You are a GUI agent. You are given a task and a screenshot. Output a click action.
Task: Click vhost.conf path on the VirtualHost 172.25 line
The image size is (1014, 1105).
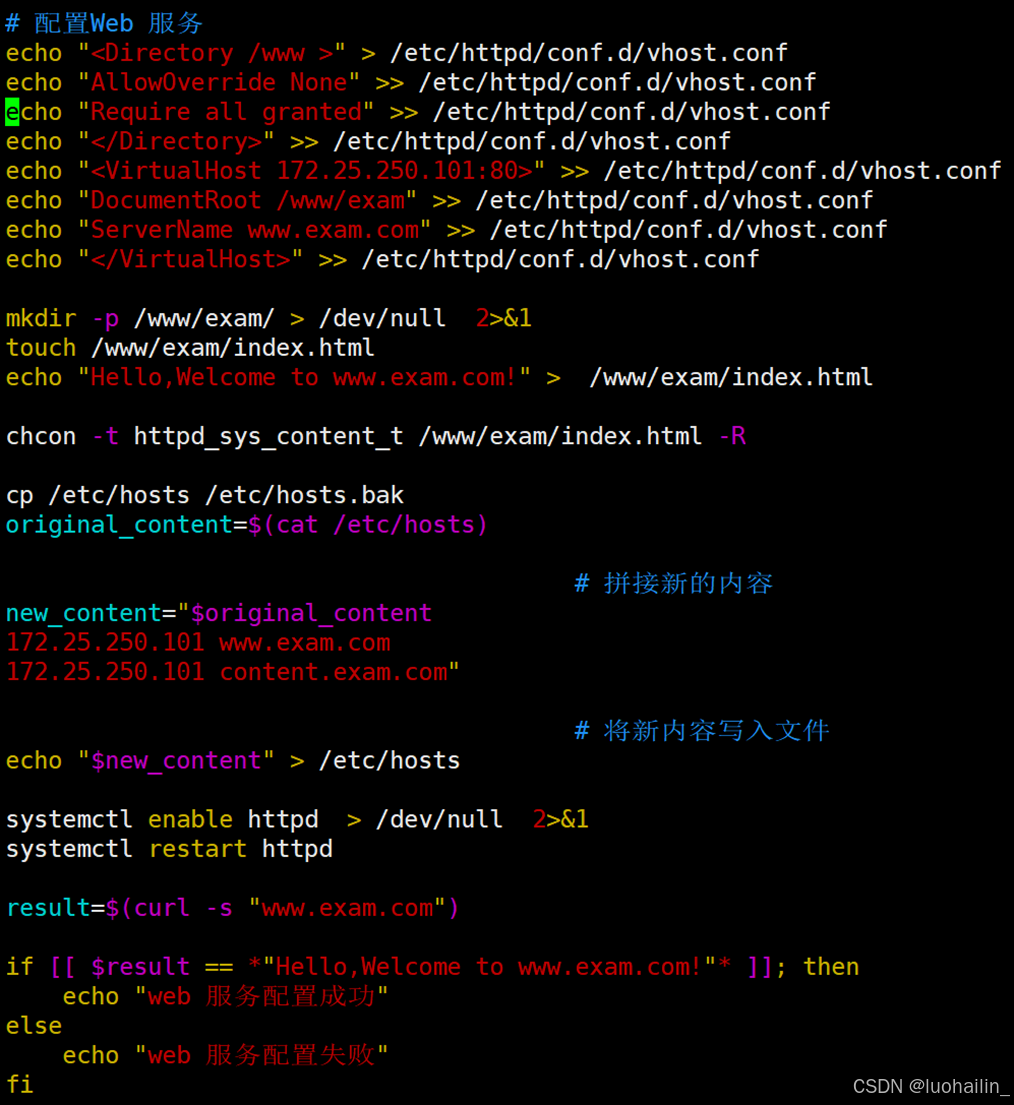(803, 171)
